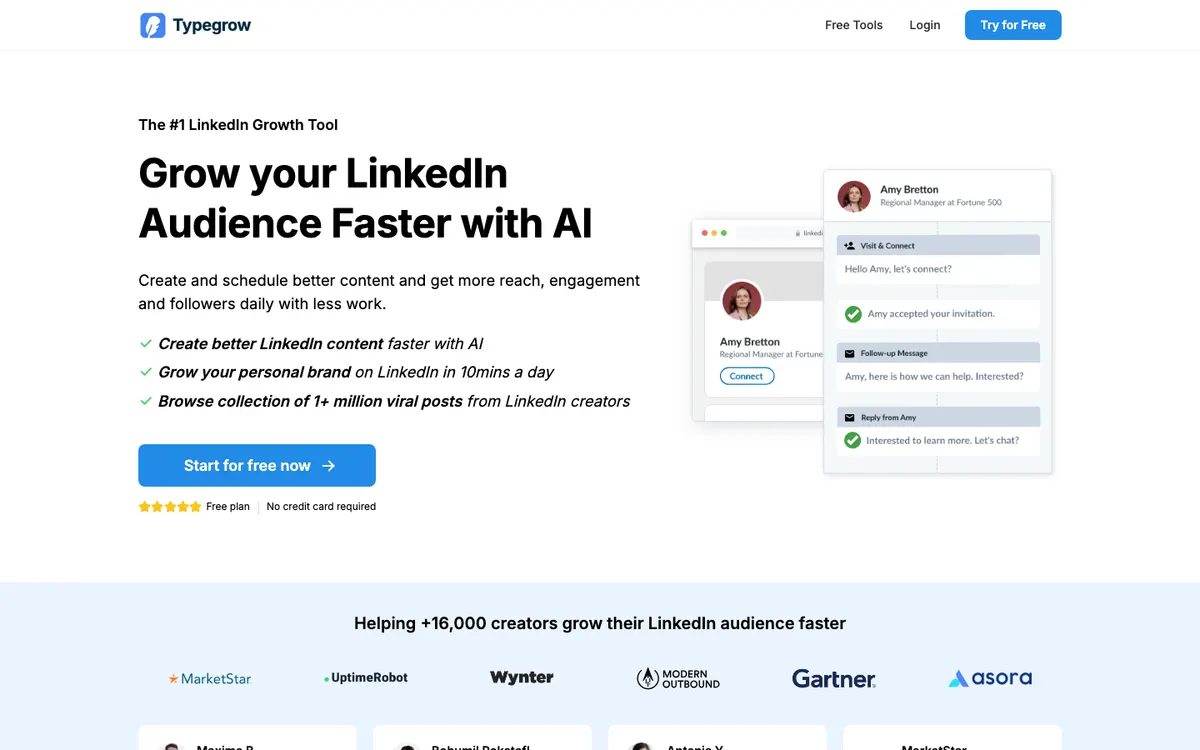Viewport: 1200px width, 750px height.
Task: Click the asora logo
Action: pyautogui.click(x=990, y=678)
